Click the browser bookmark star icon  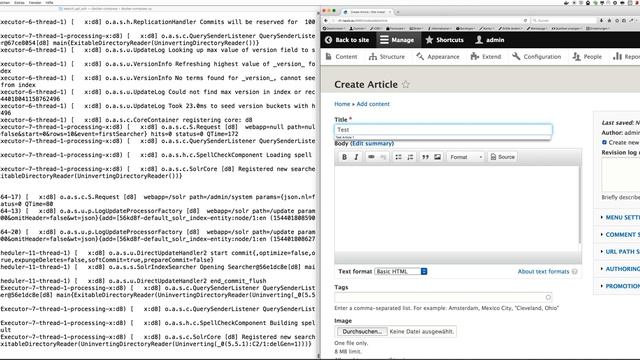(609, 20)
